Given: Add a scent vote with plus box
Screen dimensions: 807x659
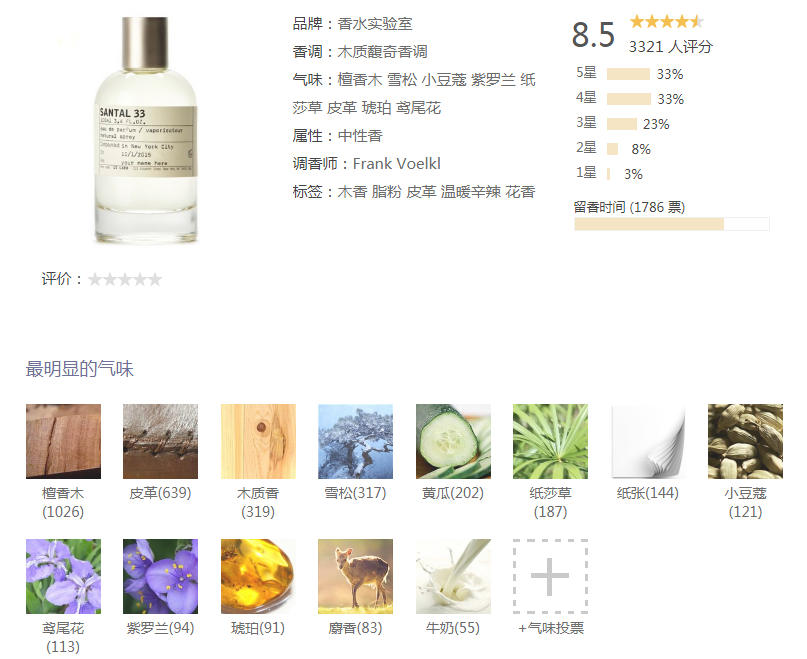Looking at the screenshot, I should (550, 576).
